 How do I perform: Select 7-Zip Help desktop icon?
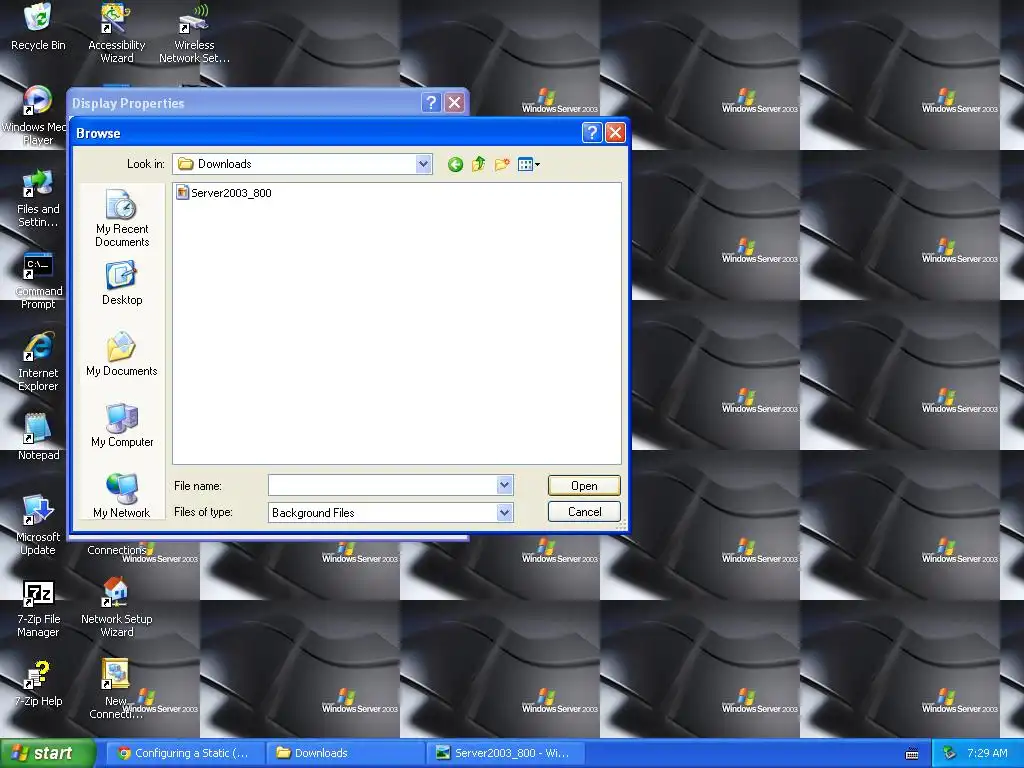(x=38, y=683)
